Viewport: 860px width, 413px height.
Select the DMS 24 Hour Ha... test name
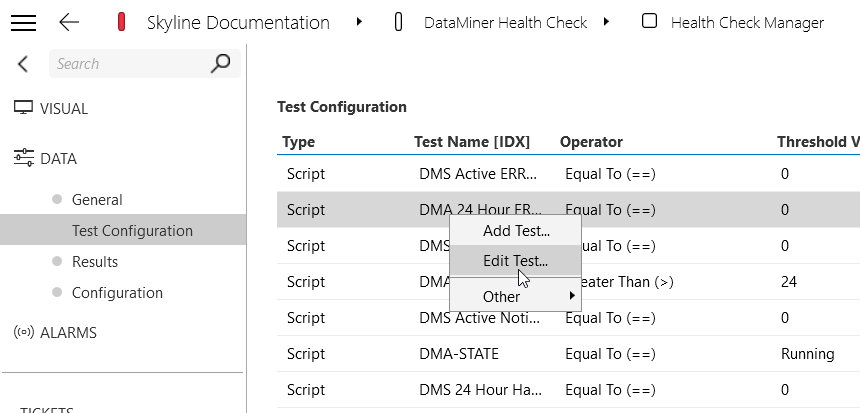point(480,390)
